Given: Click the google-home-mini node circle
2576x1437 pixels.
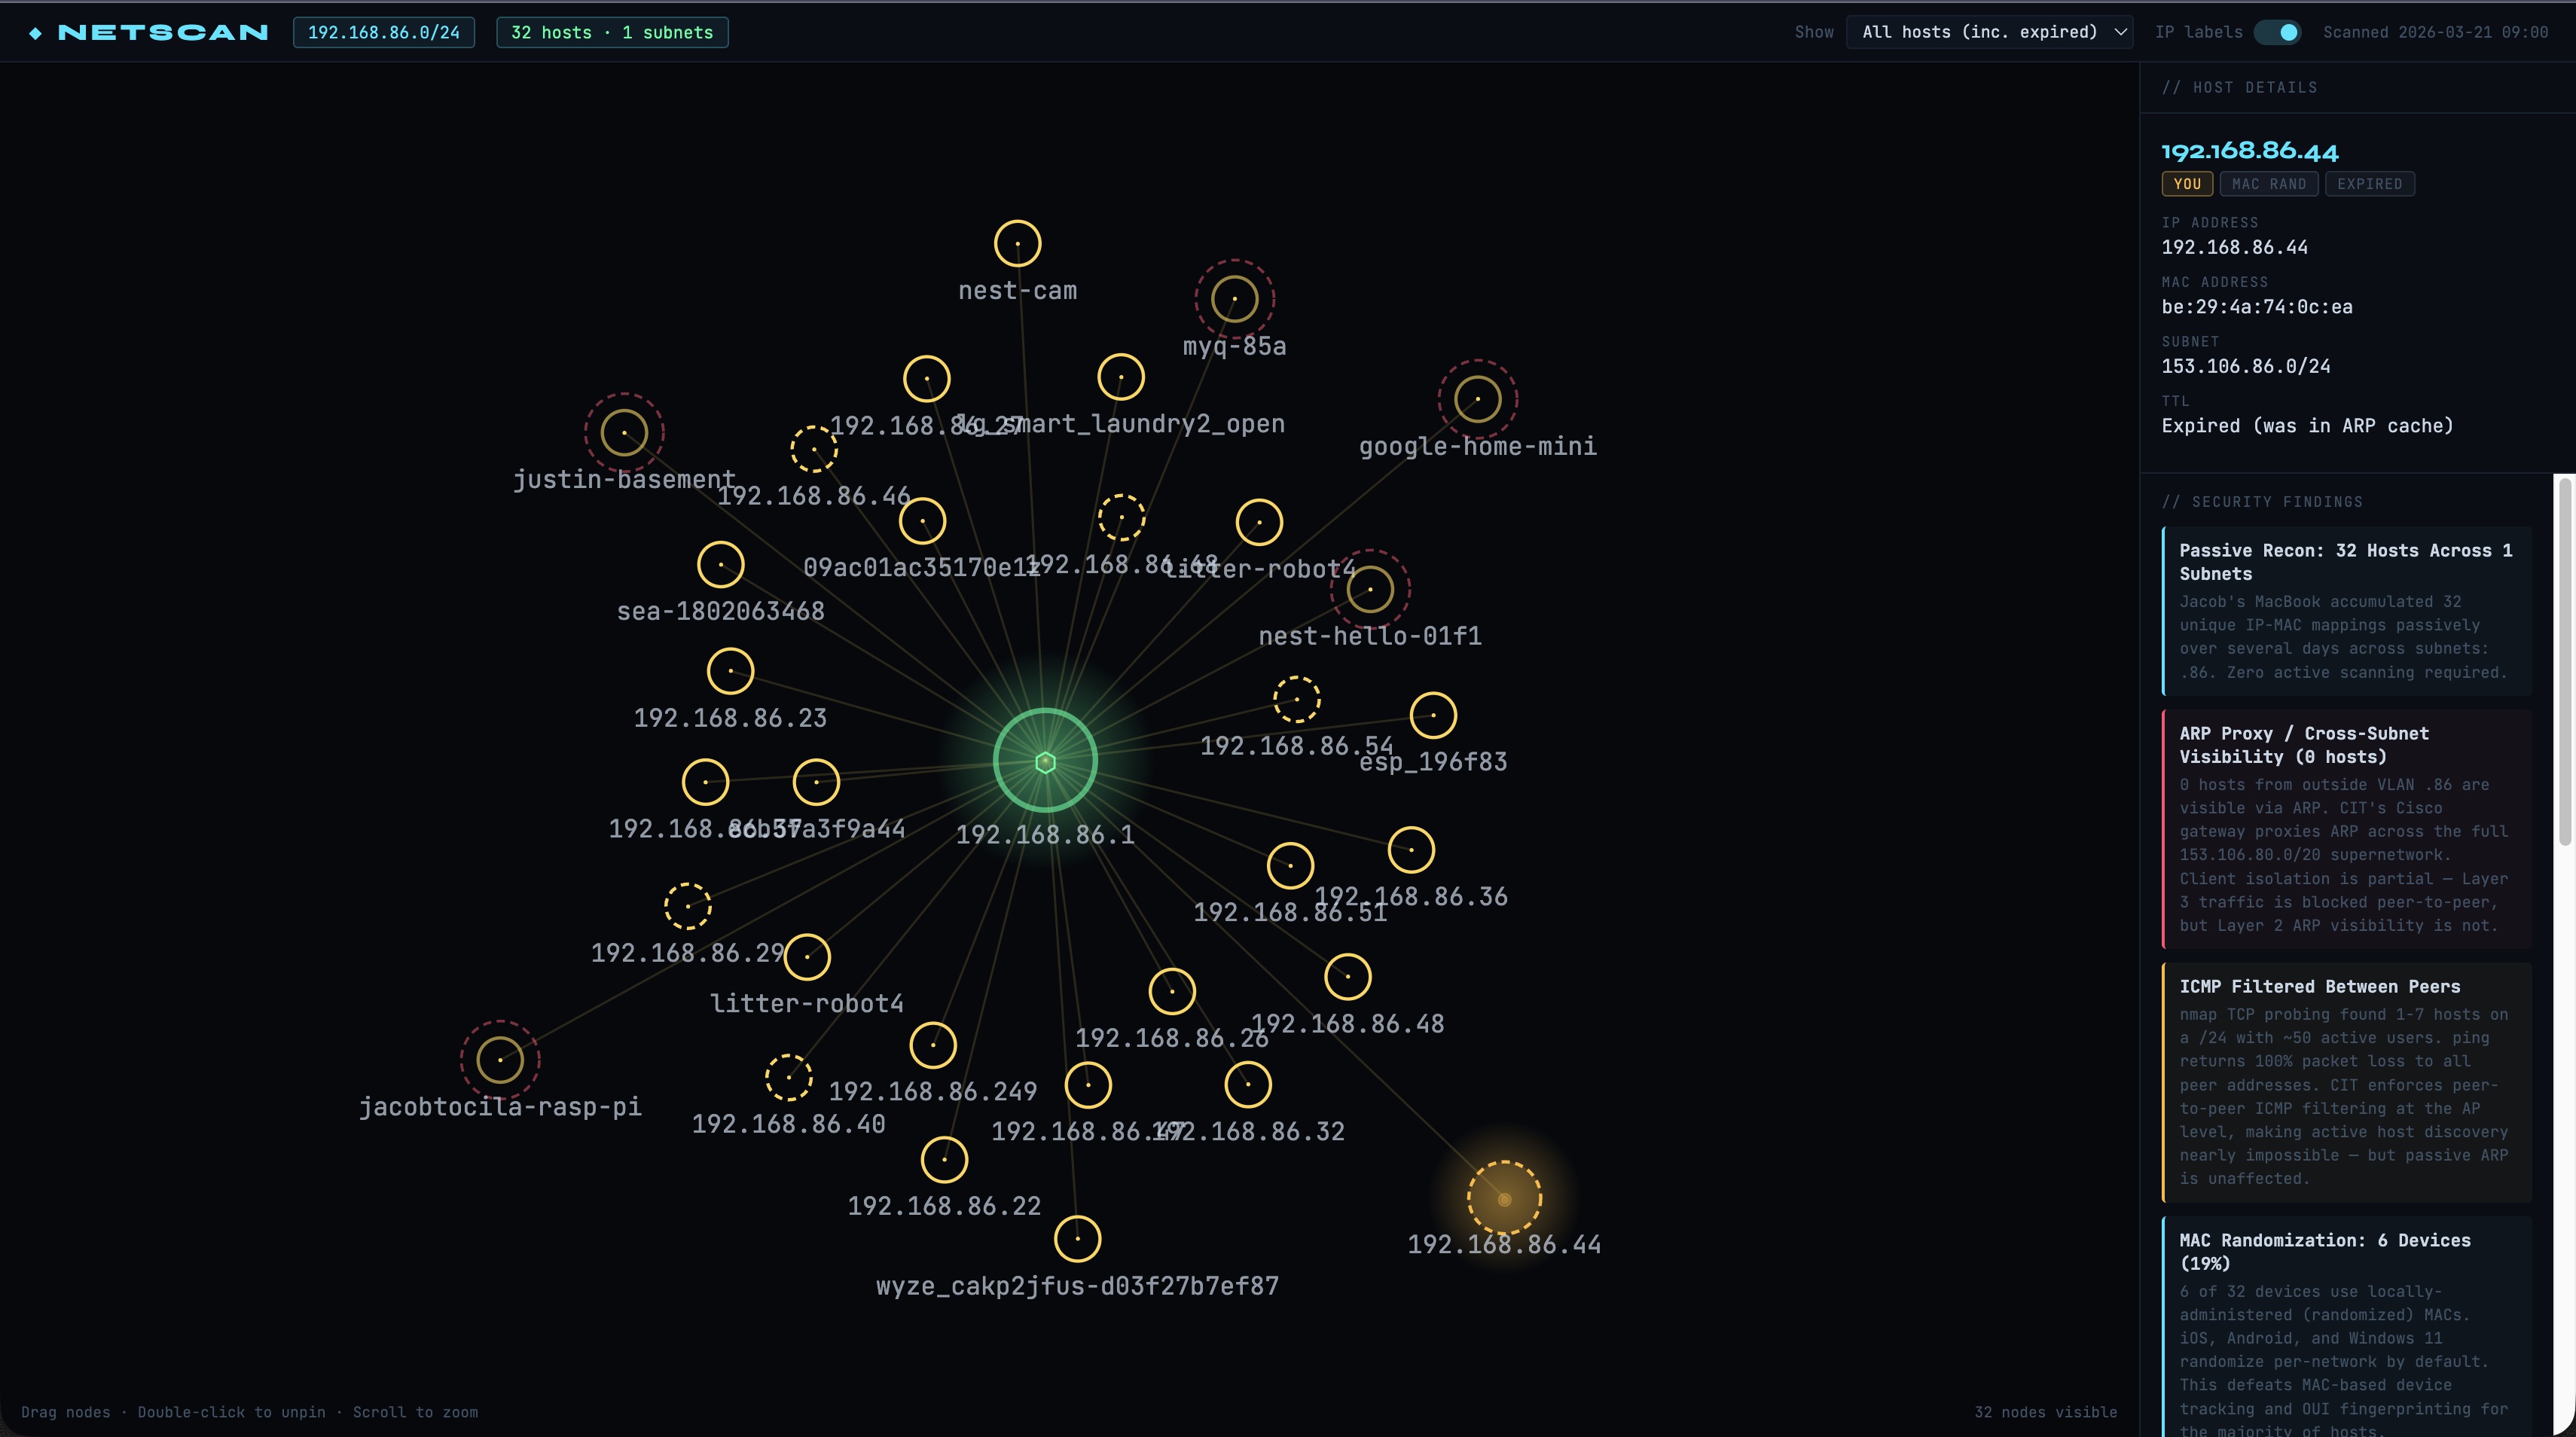Looking at the screenshot, I should tap(1477, 399).
